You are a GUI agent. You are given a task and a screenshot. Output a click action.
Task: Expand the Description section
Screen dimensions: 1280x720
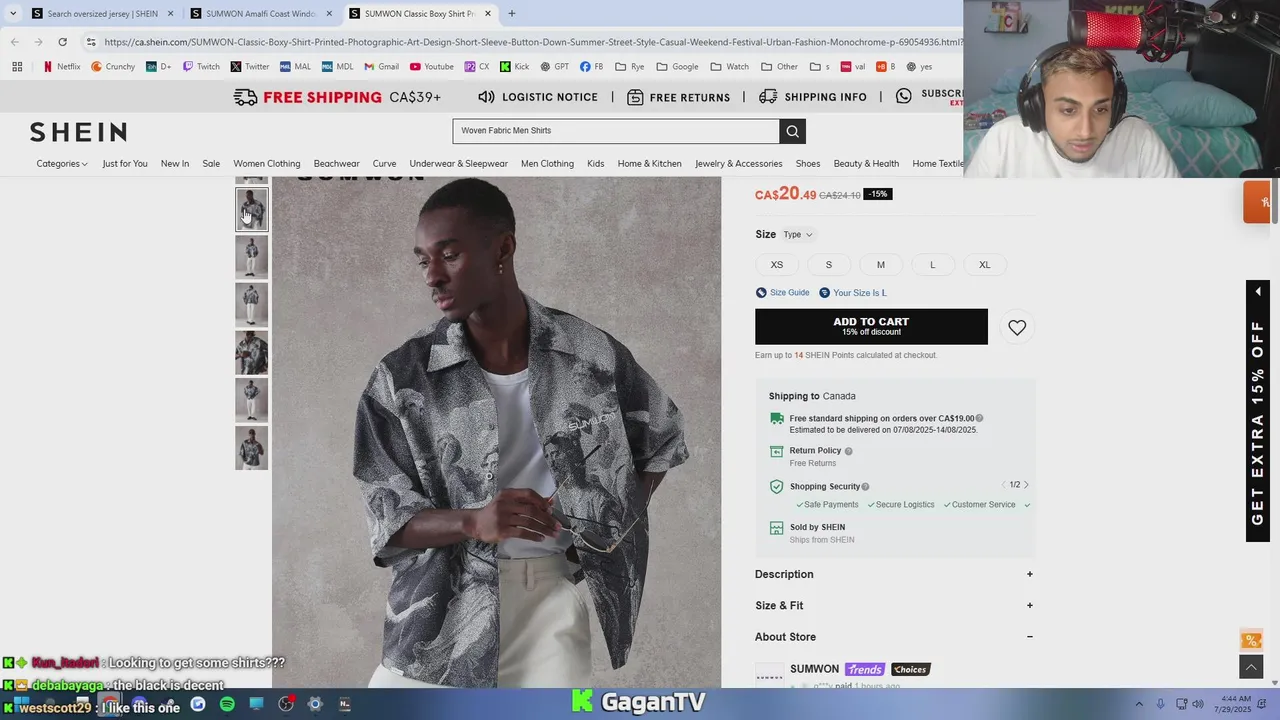tap(894, 574)
